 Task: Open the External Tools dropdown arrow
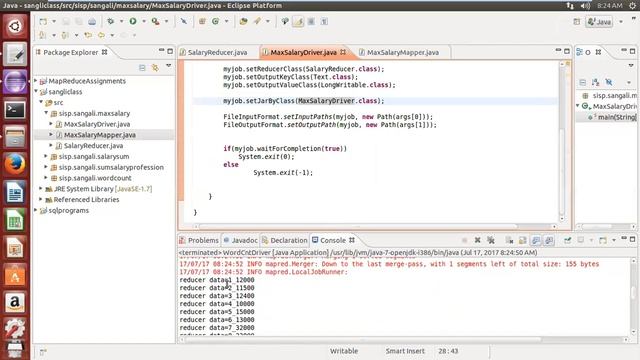pos(166,21)
